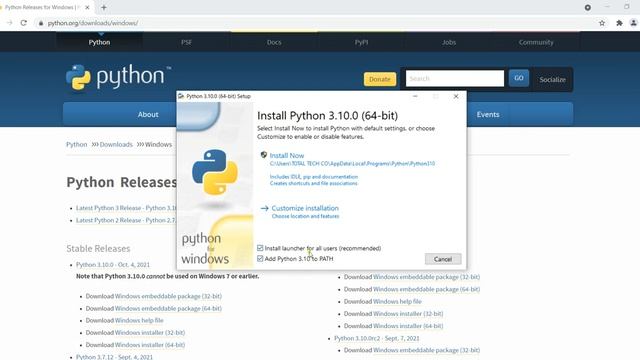
Task: Open the Windows breadcrumb link
Action: pos(158,144)
